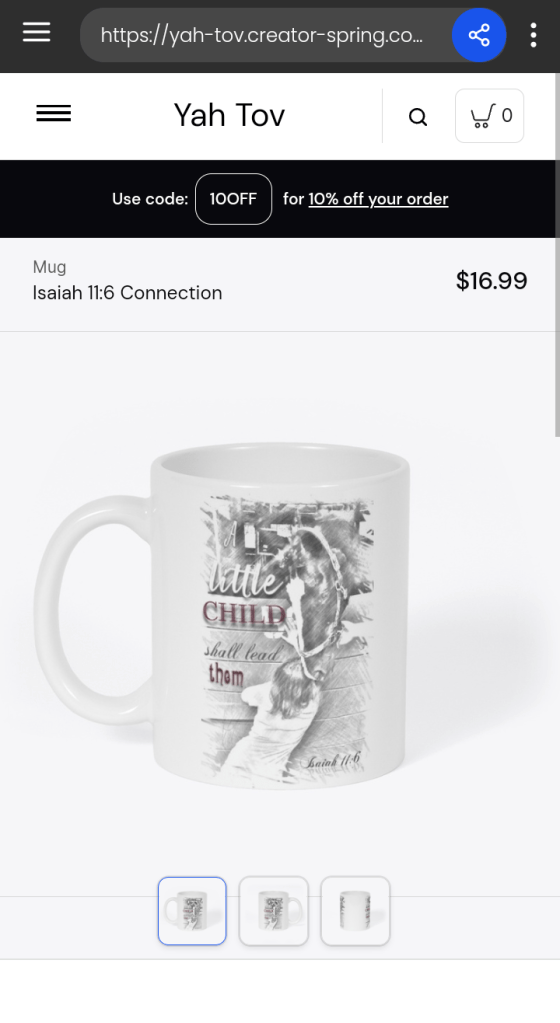560x1023 pixels.
Task: Click the $16.99 price label
Action: tap(491, 281)
